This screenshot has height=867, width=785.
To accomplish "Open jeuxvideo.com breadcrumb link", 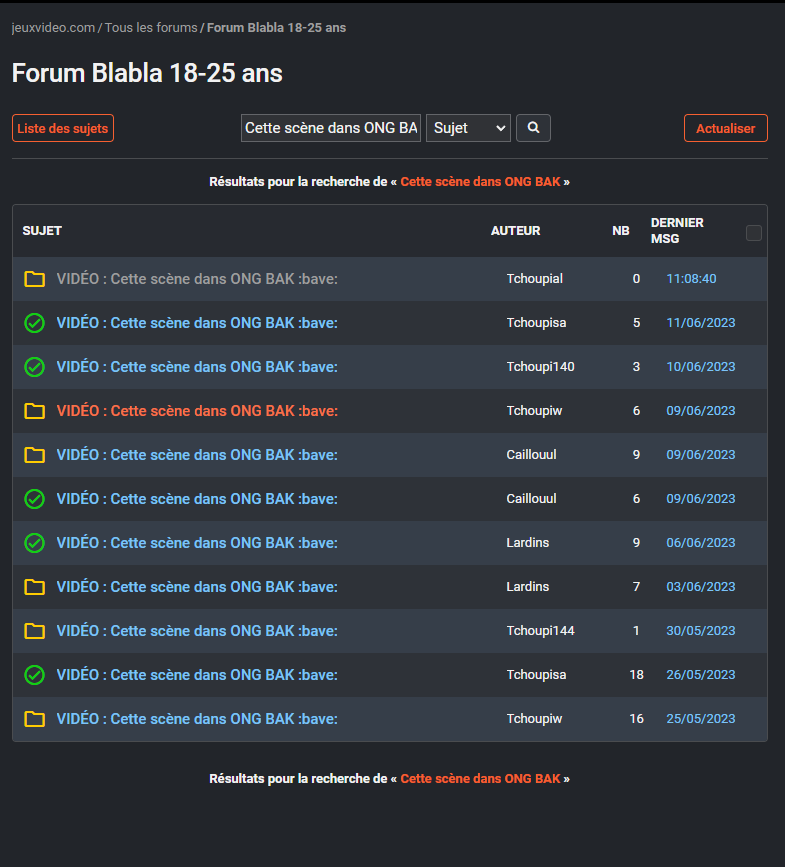I will click(x=53, y=28).
